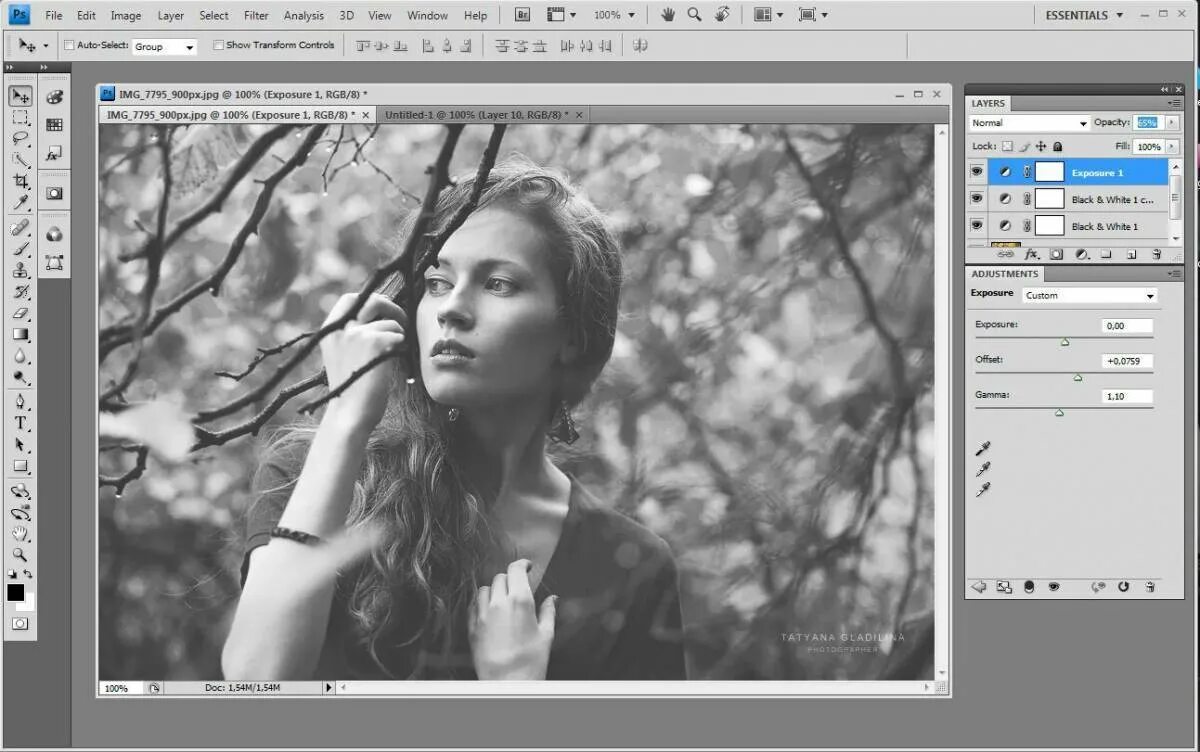Select the Rectangle shape tool
Screen dimensions: 1200x752
(20, 466)
